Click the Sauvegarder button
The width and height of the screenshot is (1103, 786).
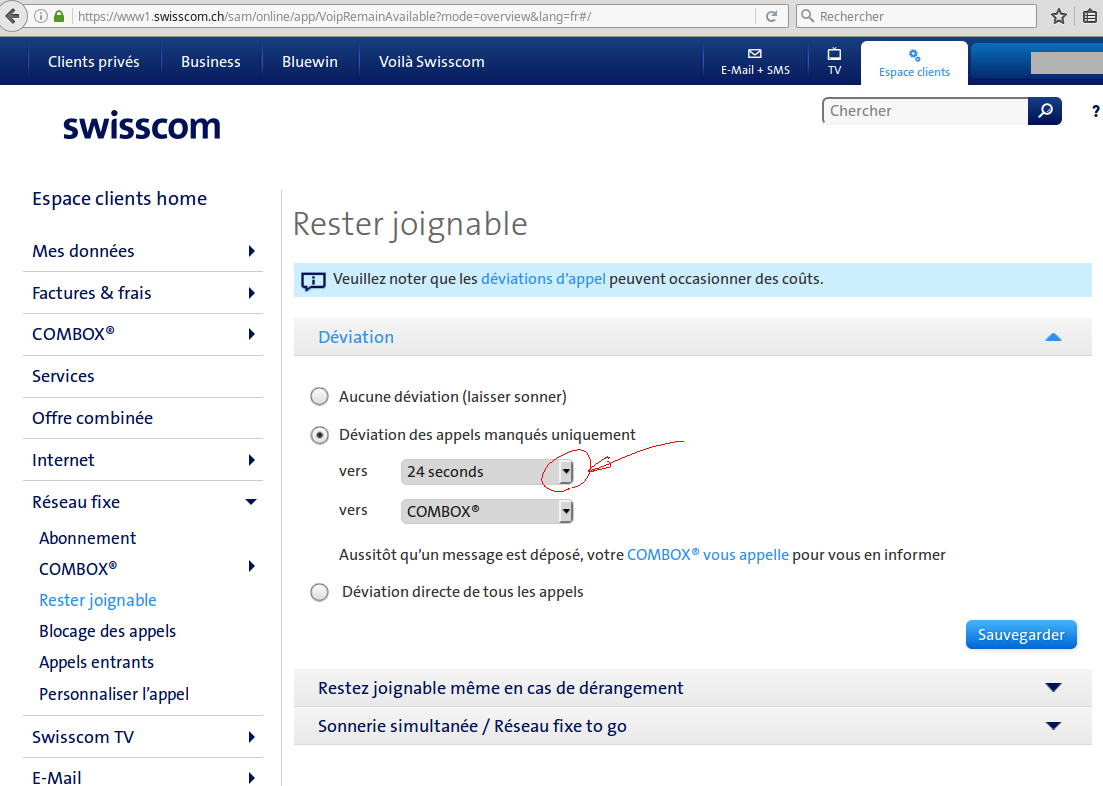click(x=1021, y=634)
